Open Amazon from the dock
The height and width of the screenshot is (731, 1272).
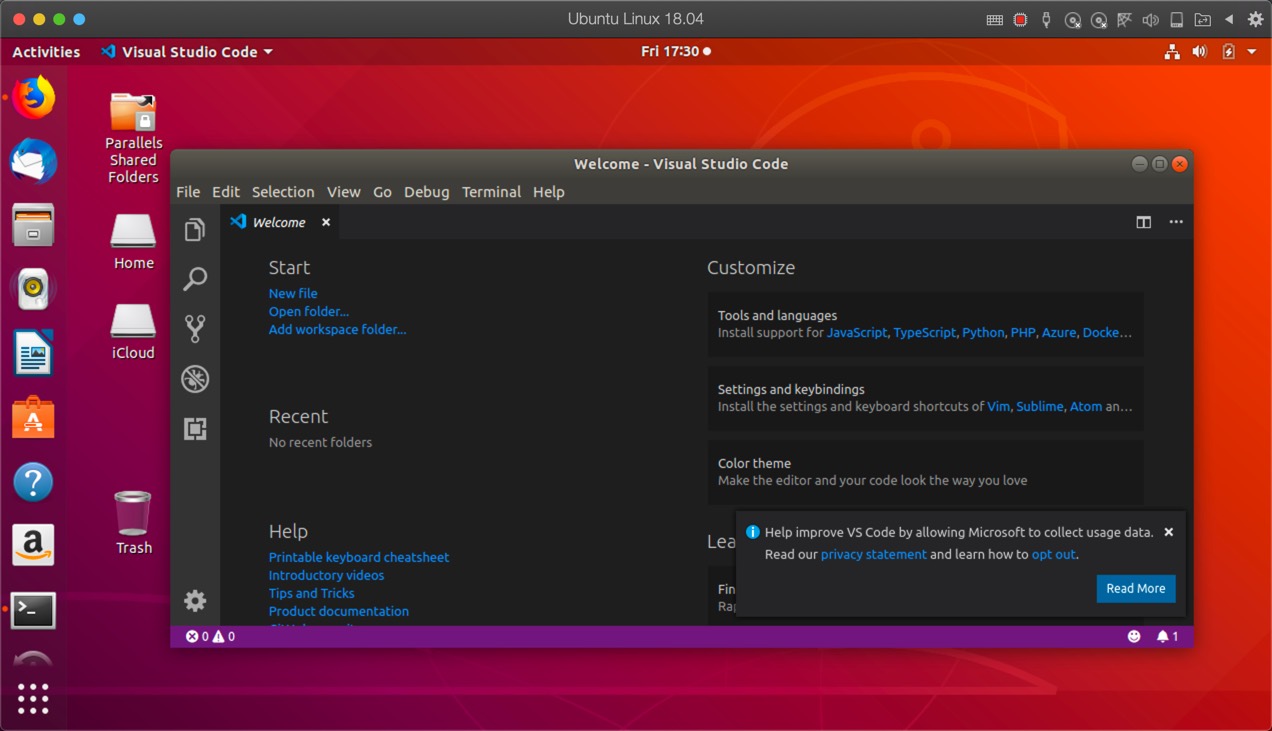[33, 545]
